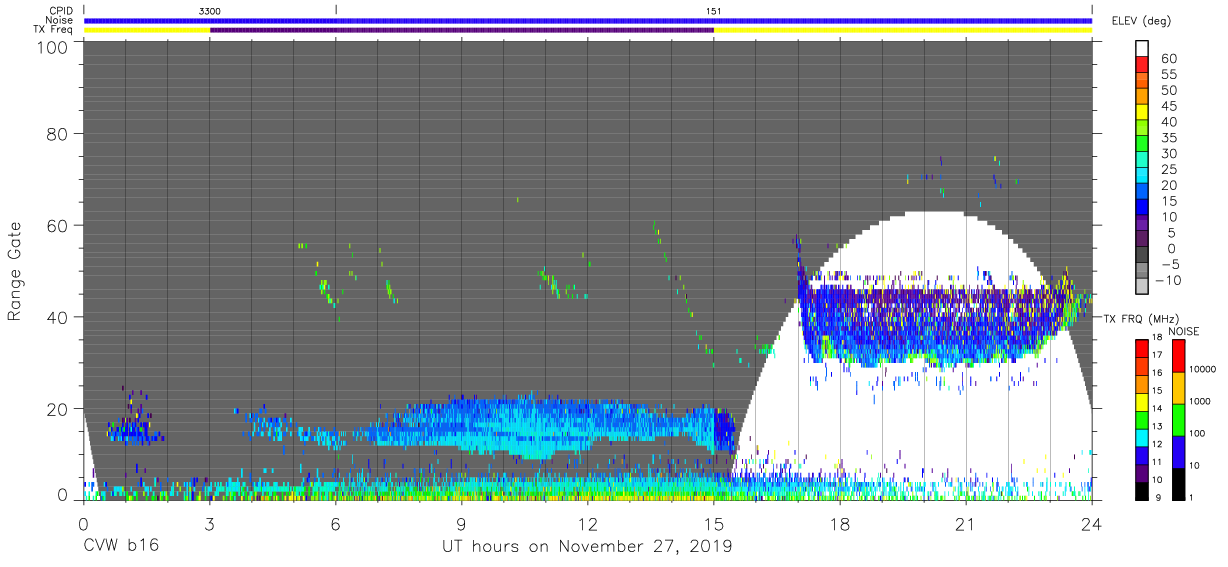
Task: Click the x-axis tick label 6
Action: click(335, 524)
